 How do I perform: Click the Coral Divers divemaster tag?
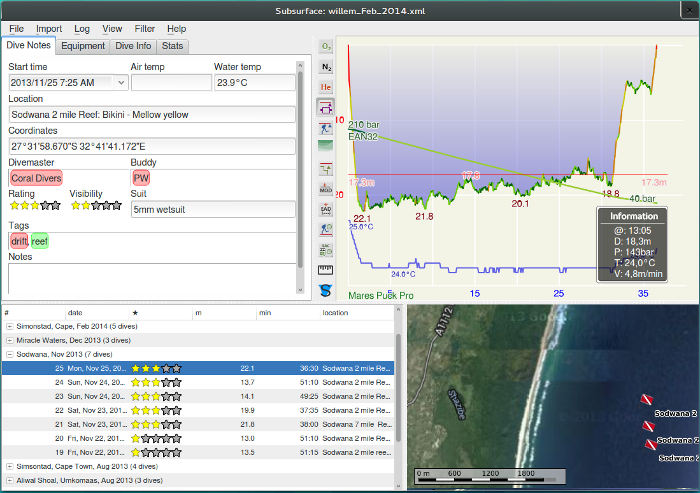click(x=35, y=178)
